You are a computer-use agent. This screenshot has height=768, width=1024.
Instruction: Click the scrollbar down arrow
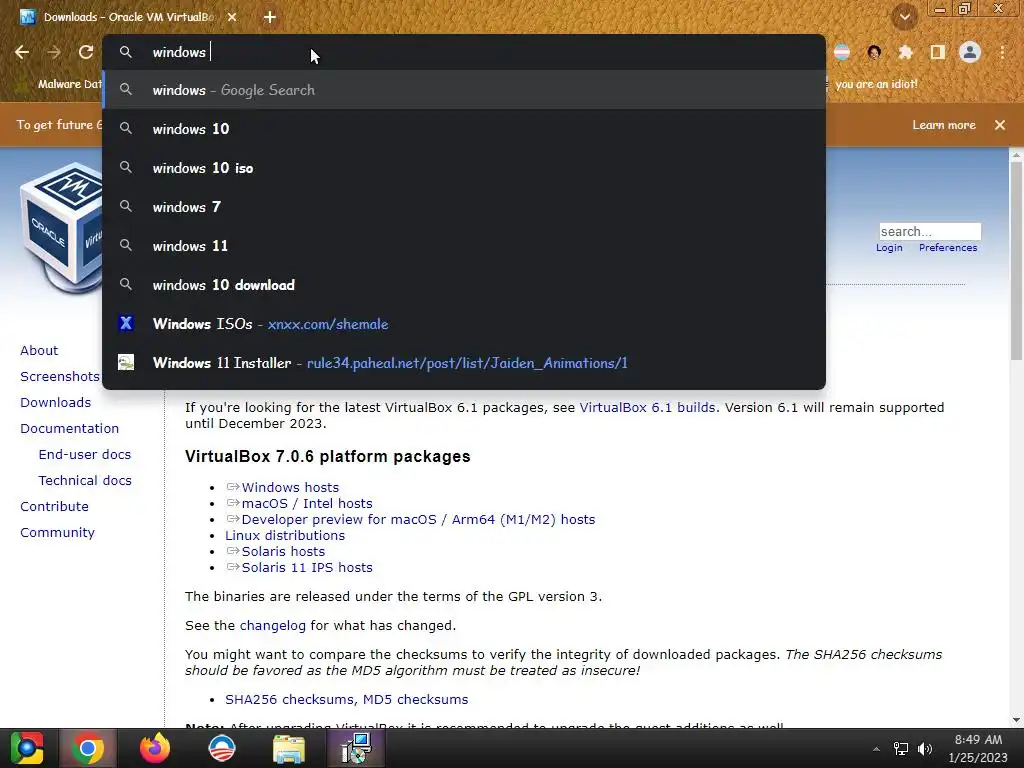[1016, 720]
